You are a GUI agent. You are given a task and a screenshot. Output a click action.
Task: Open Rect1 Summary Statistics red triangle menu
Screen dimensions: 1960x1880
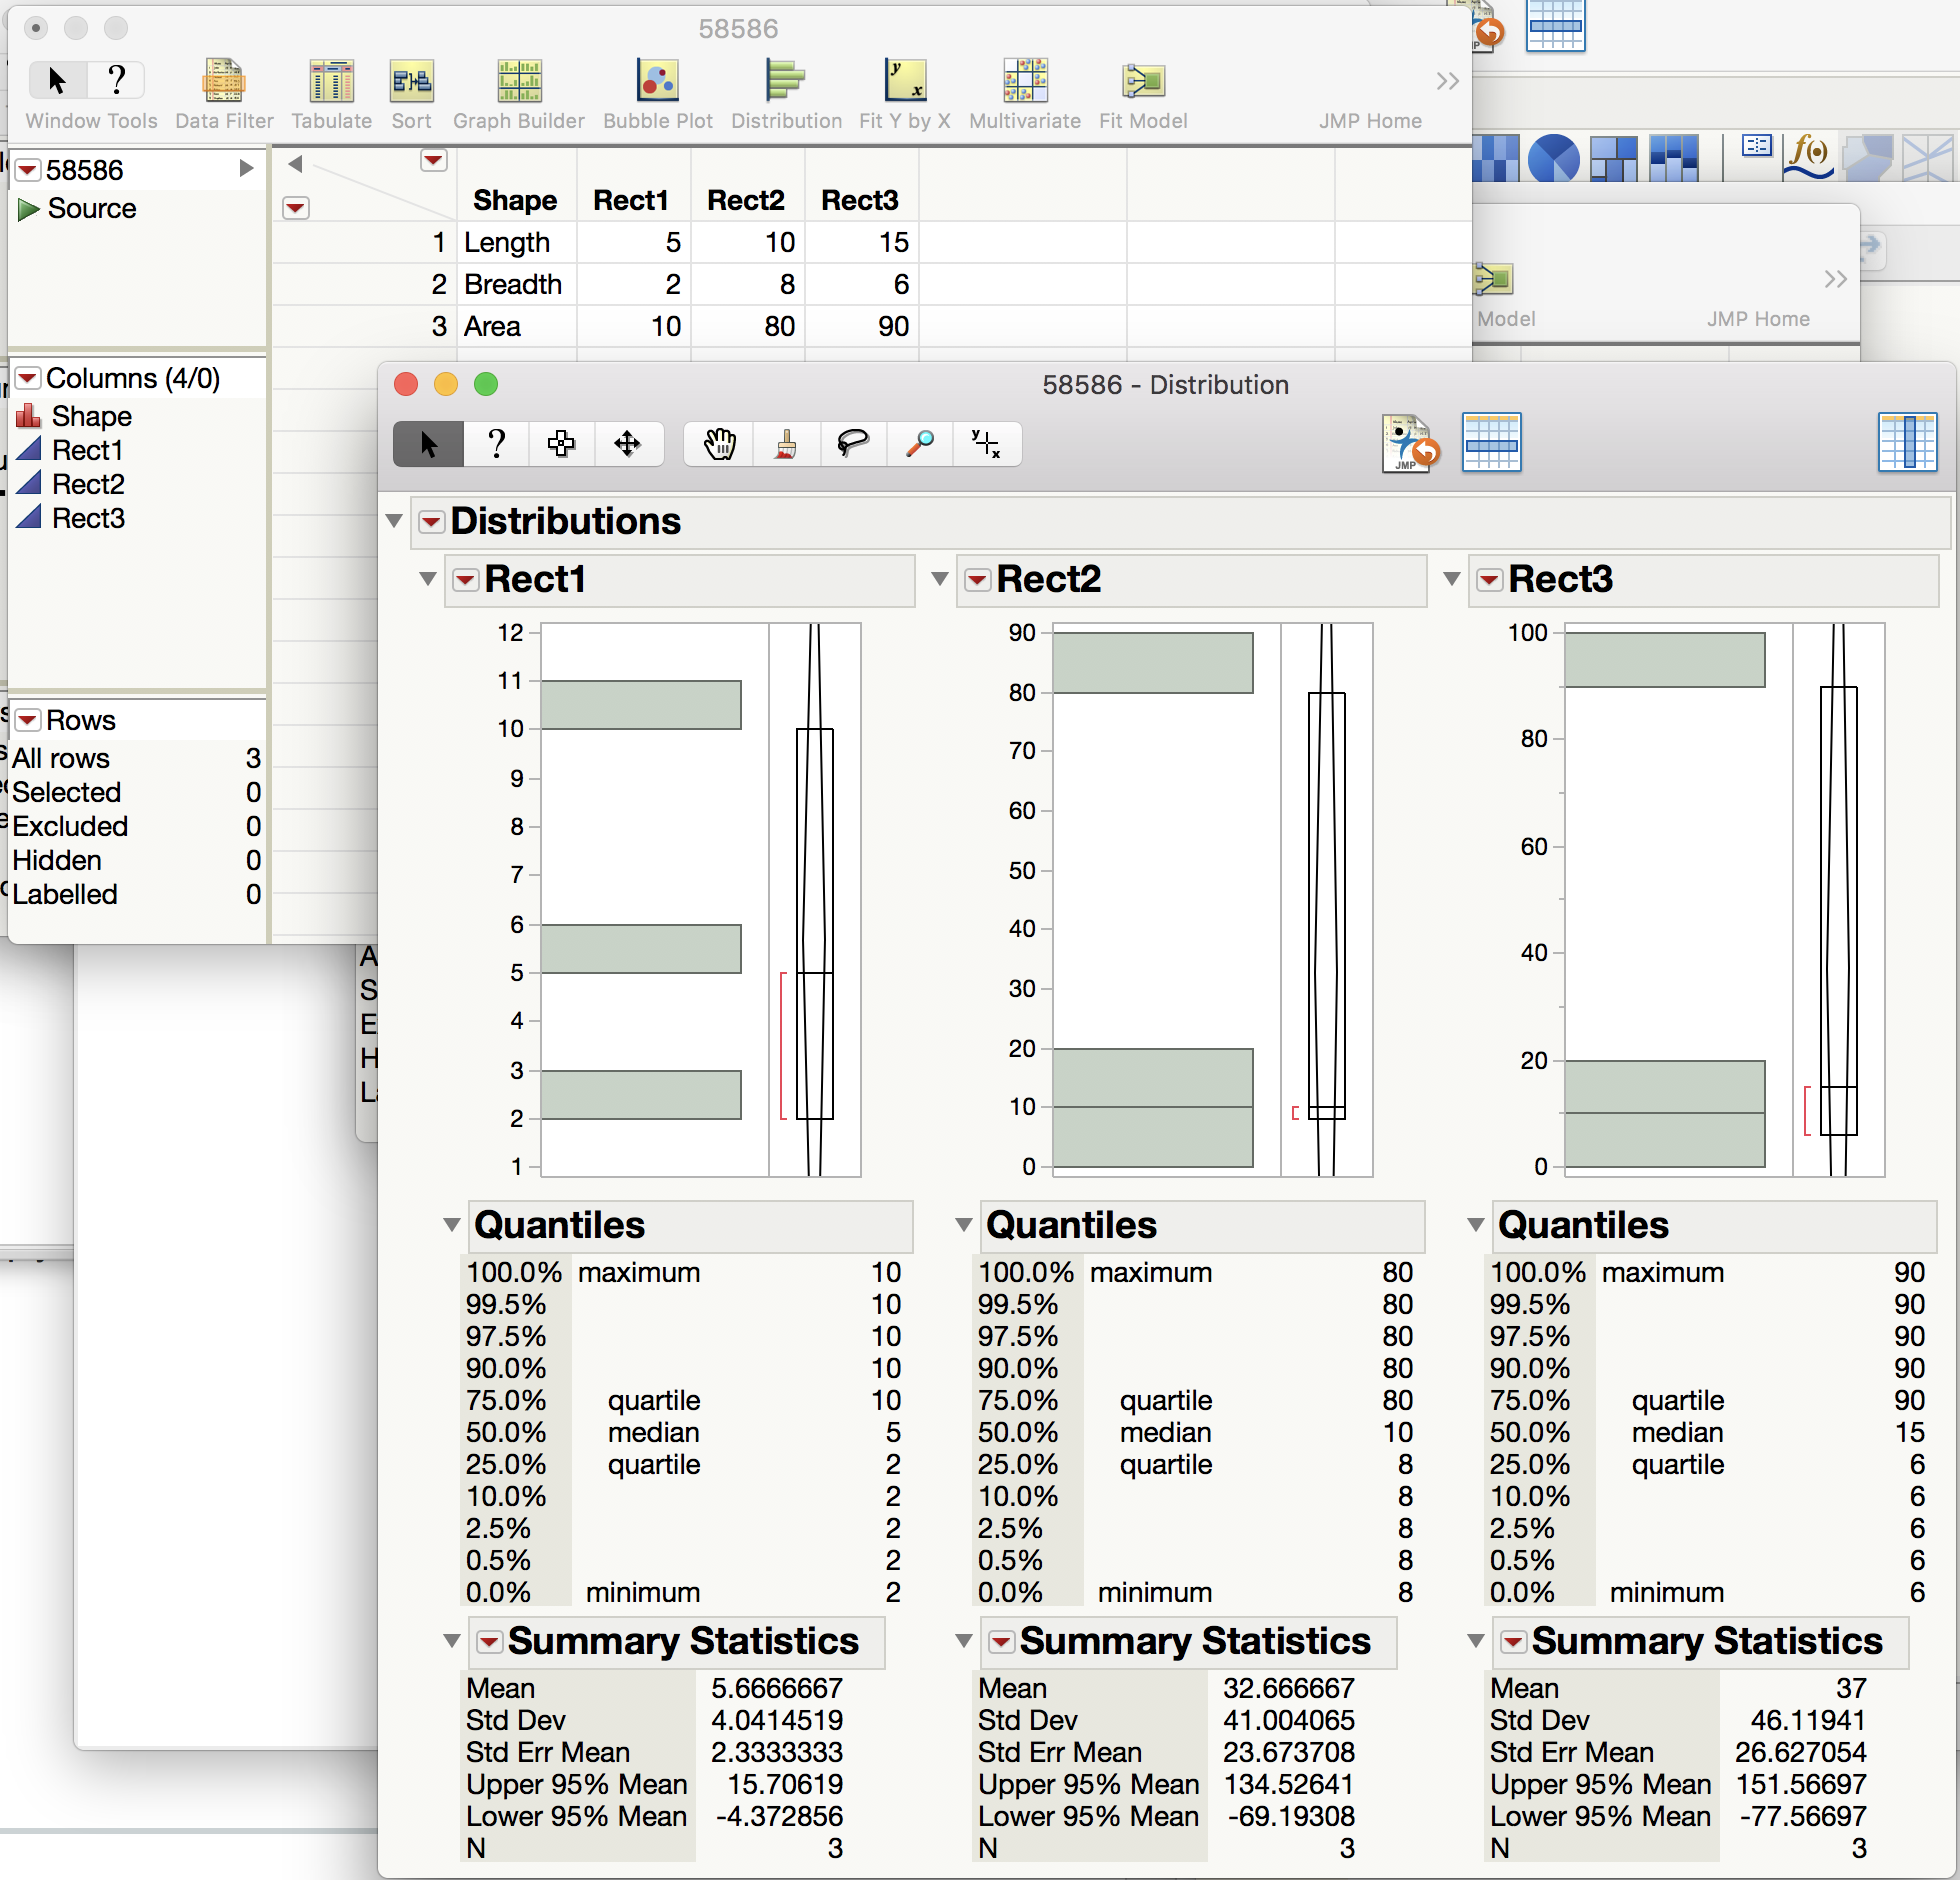pyautogui.click(x=489, y=1642)
